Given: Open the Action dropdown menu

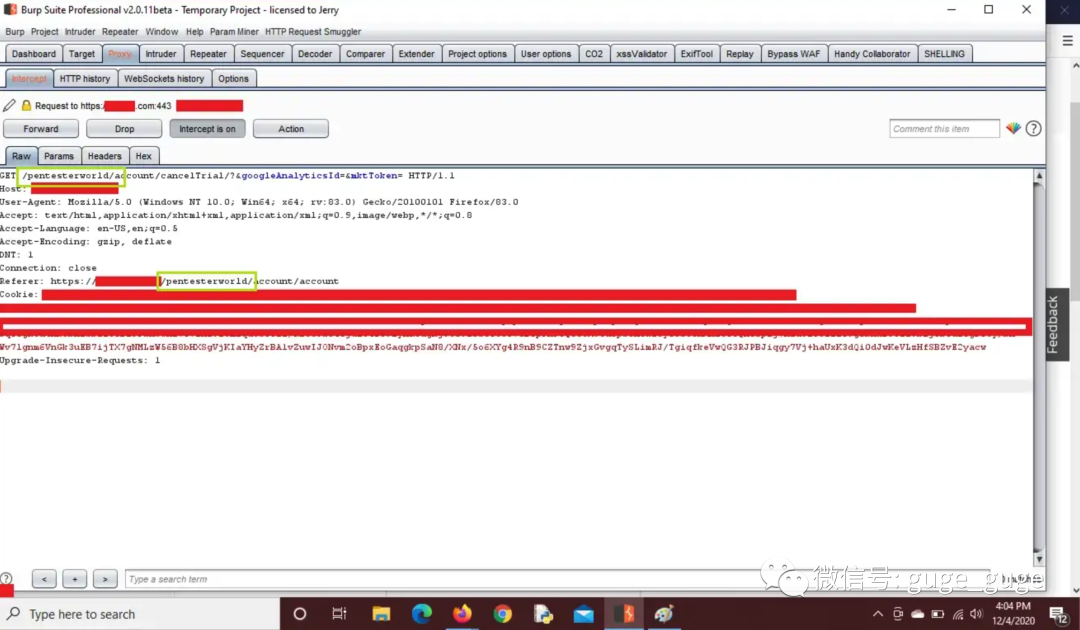Looking at the screenshot, I should (x=291, y=129).
